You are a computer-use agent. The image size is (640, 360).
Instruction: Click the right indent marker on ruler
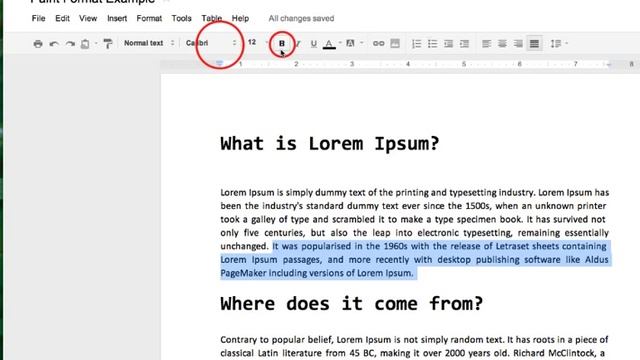[x=609, y=64]
